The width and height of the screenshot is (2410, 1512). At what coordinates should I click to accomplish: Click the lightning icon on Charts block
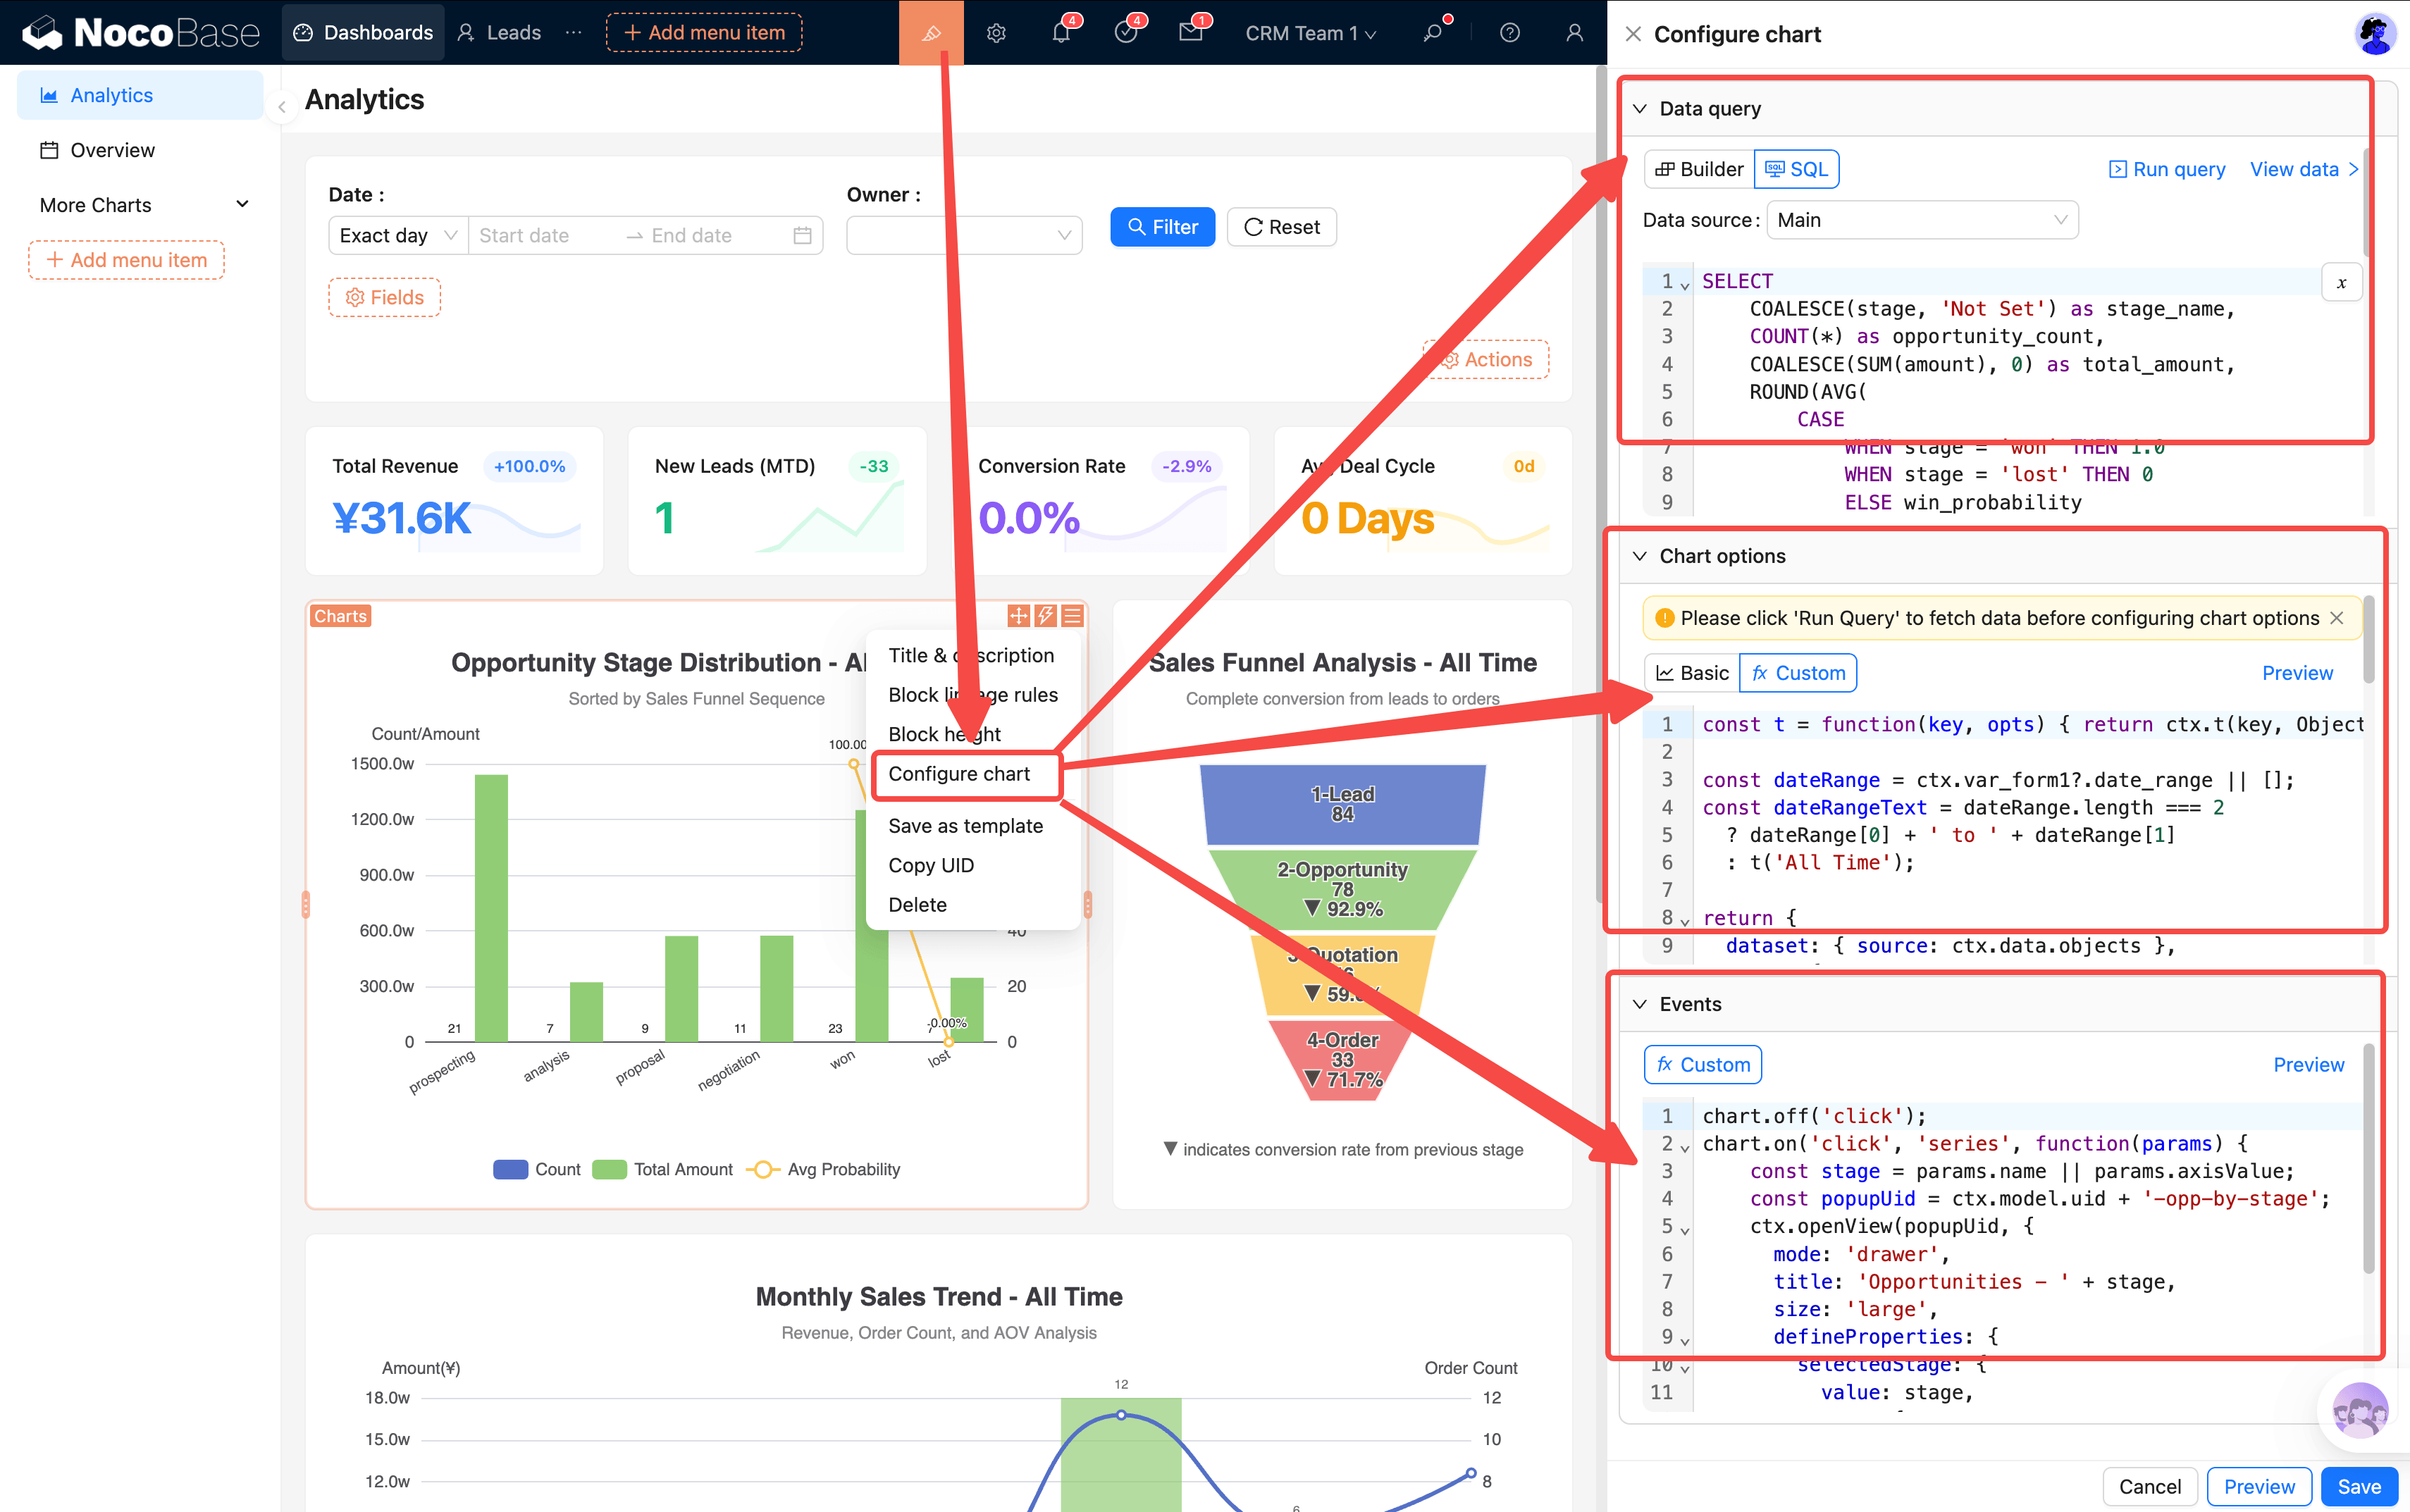click(1046, 615)
